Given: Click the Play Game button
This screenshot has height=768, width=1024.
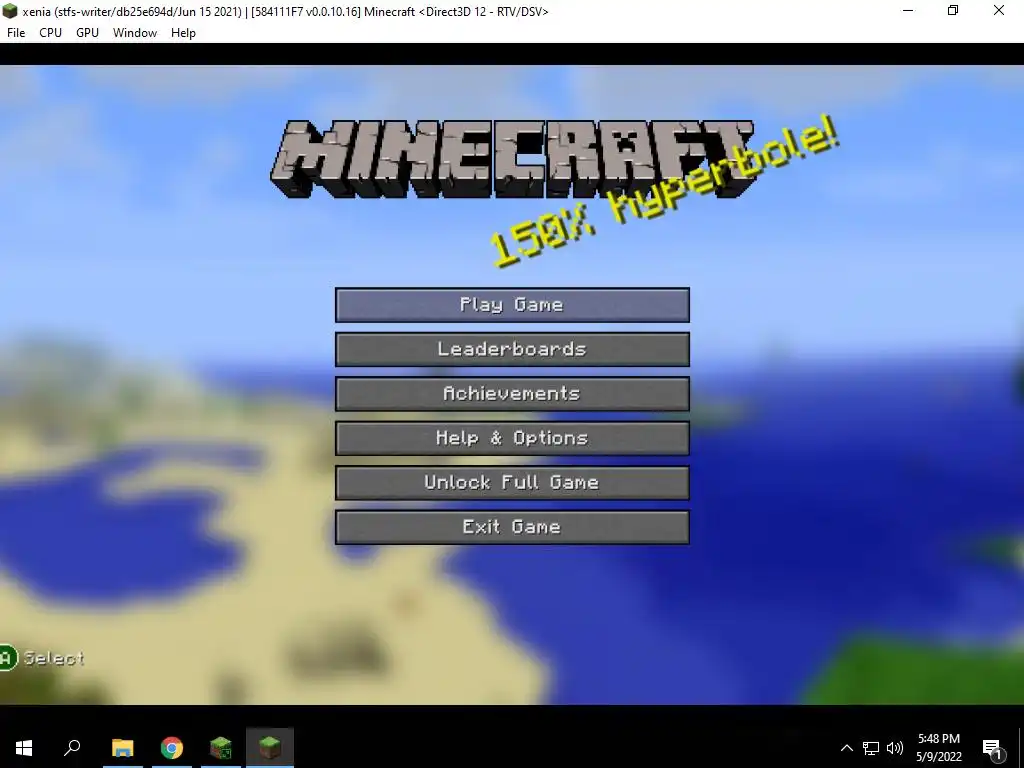Looking at the screenshot, I should (x=512, y=305).
